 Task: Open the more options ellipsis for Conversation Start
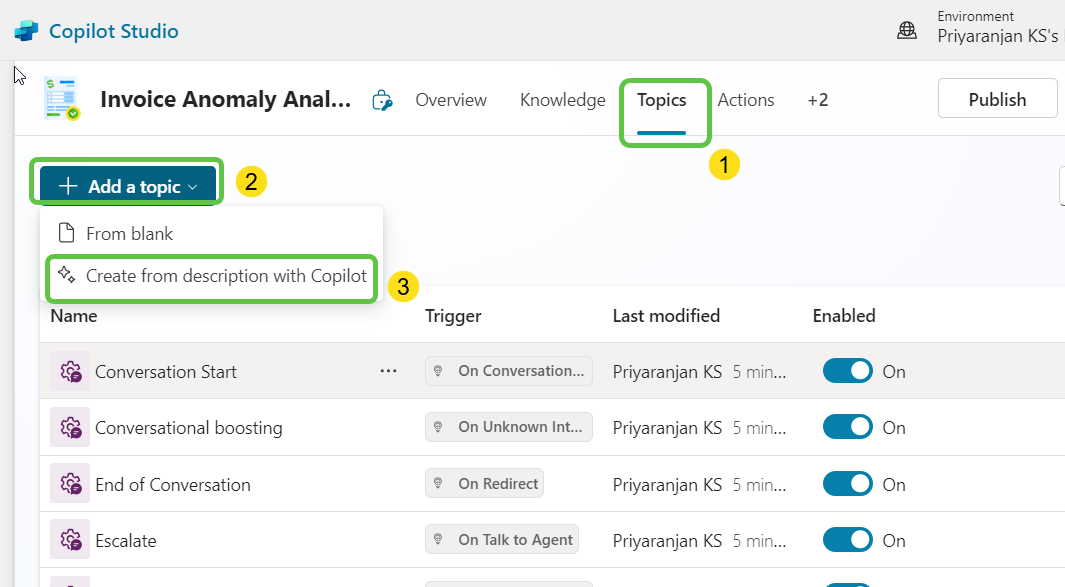coord(388,371)
